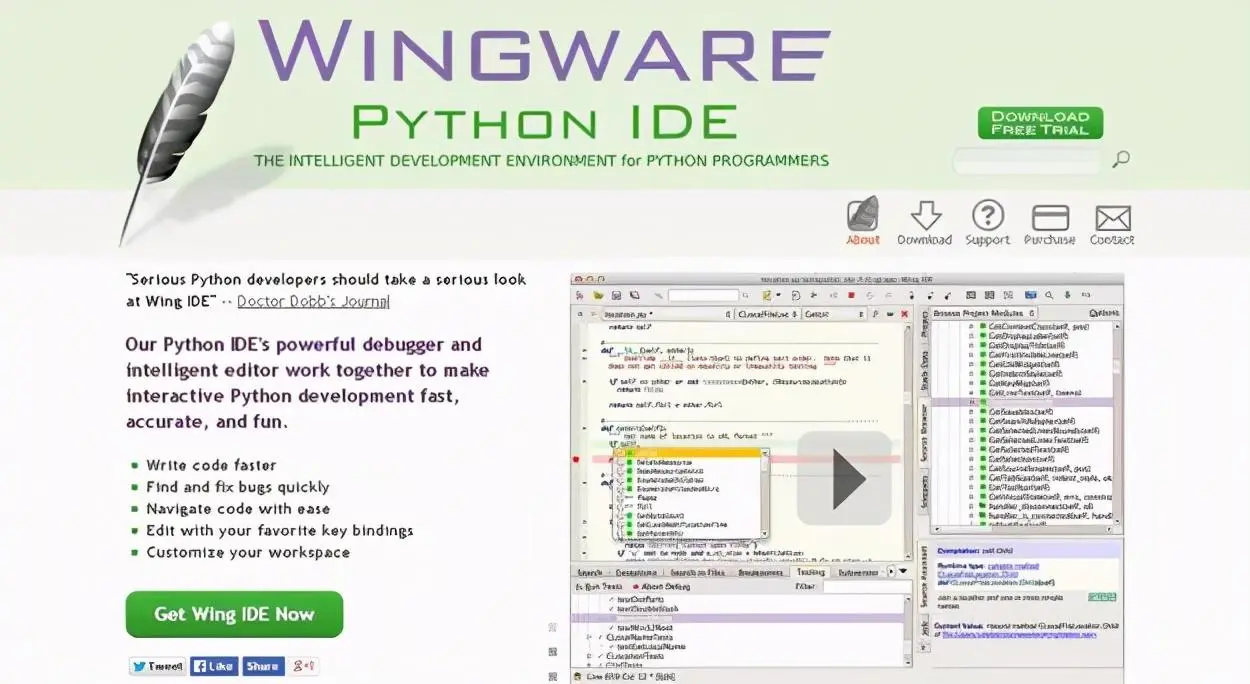Click the feather quill logo image
The width and height of the screenshot is (1250, 684).
point(178,135)
